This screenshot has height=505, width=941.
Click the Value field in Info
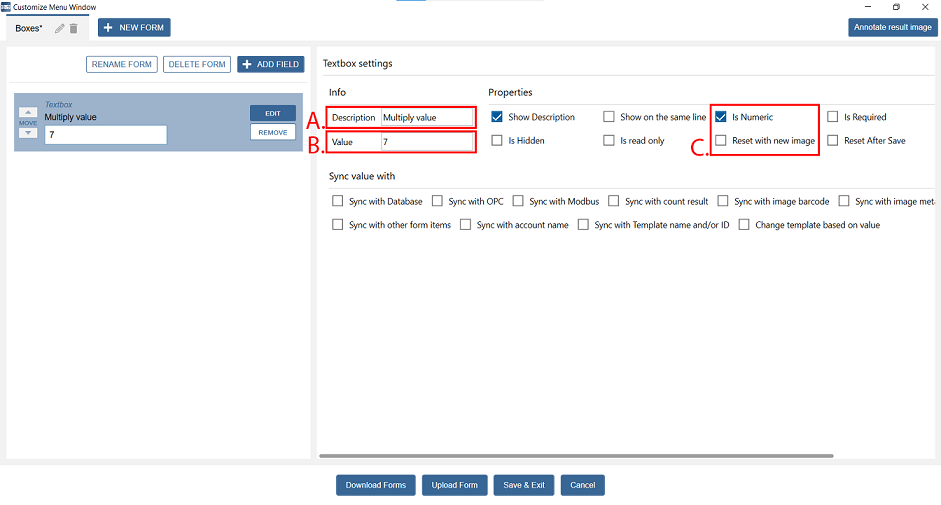(x=427, y=142)
